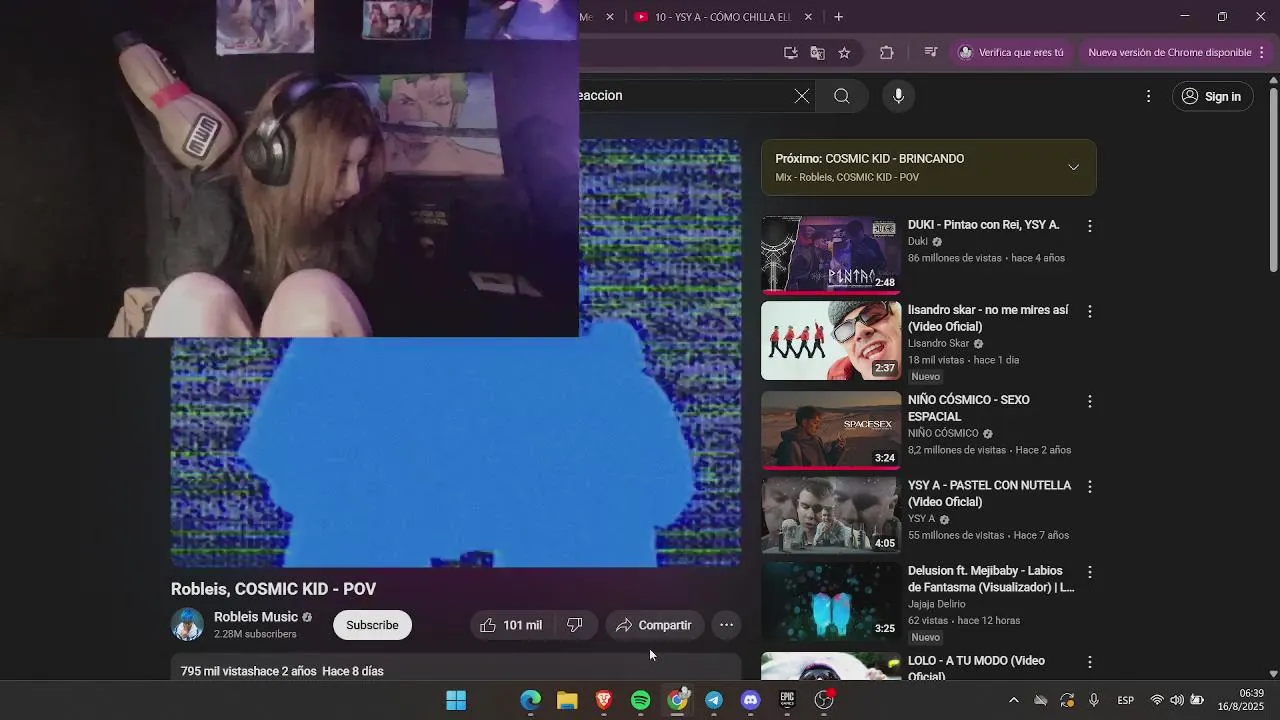Subscribe to Robleis Music channel

[372, 625]
